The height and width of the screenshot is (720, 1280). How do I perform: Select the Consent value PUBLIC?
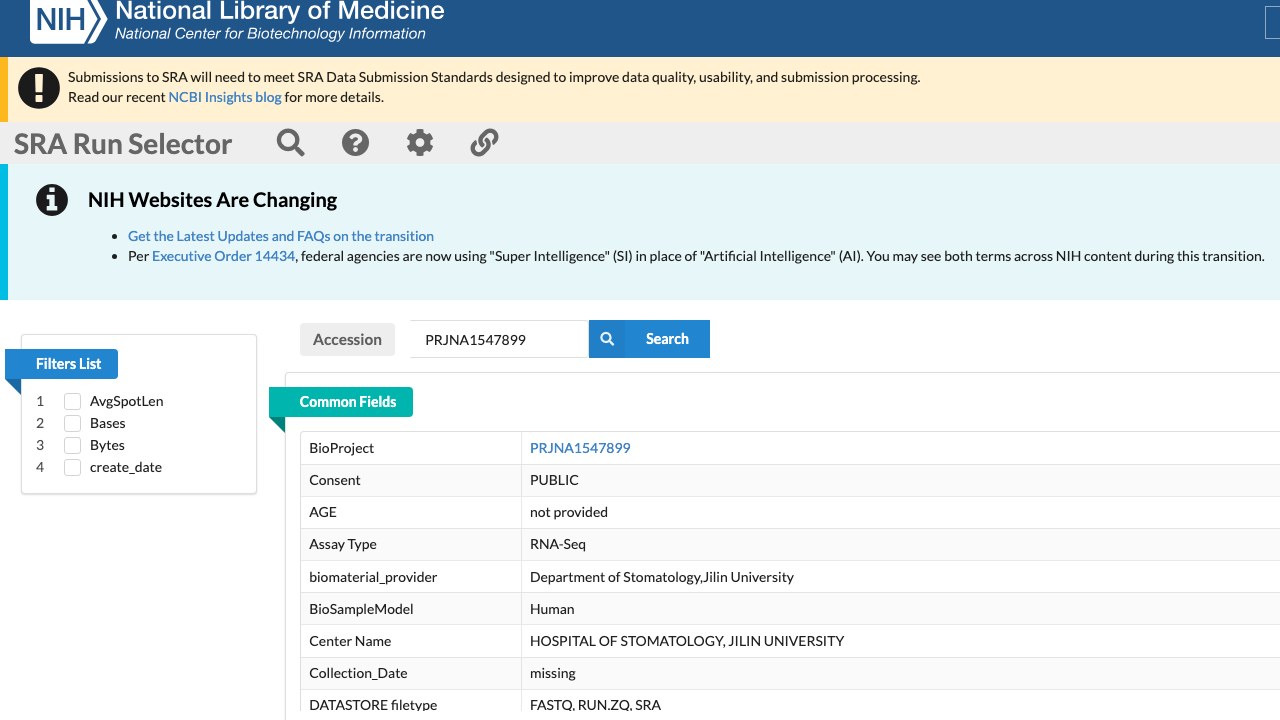554,480
